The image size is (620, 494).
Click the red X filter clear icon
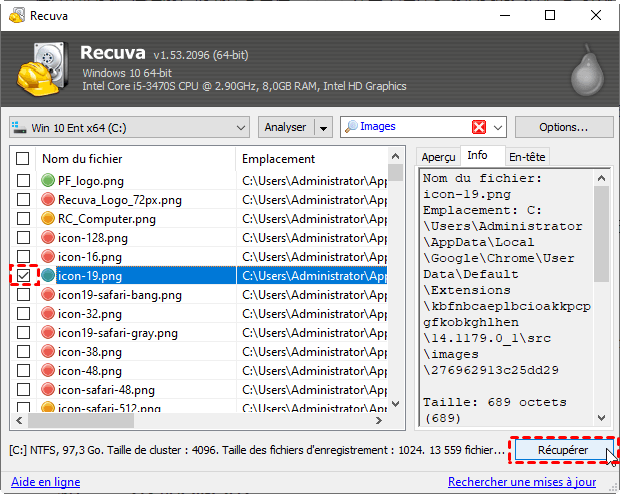[478, 127]
